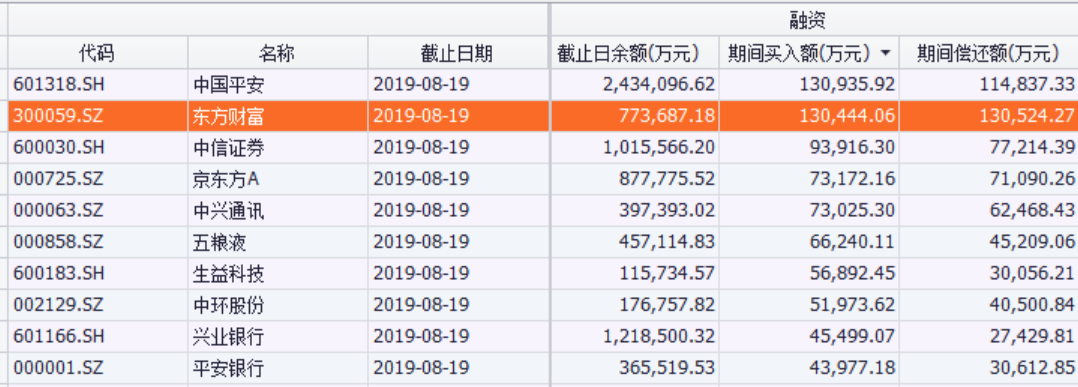Select stock code 600030.SH

tap(58, 147)
